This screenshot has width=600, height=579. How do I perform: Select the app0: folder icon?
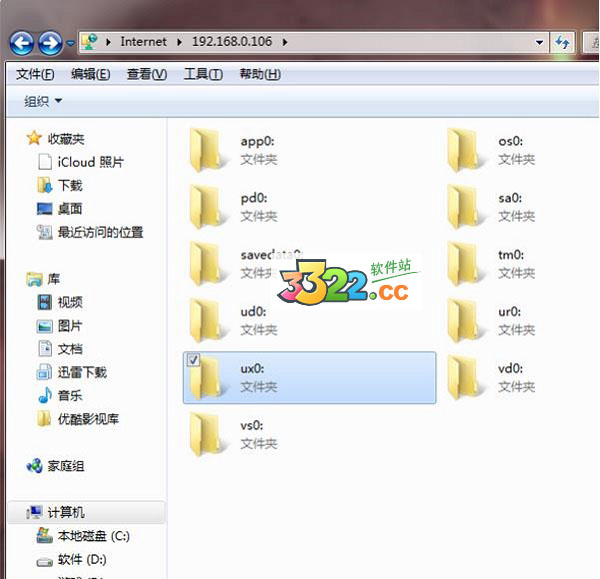click(207, 150)
